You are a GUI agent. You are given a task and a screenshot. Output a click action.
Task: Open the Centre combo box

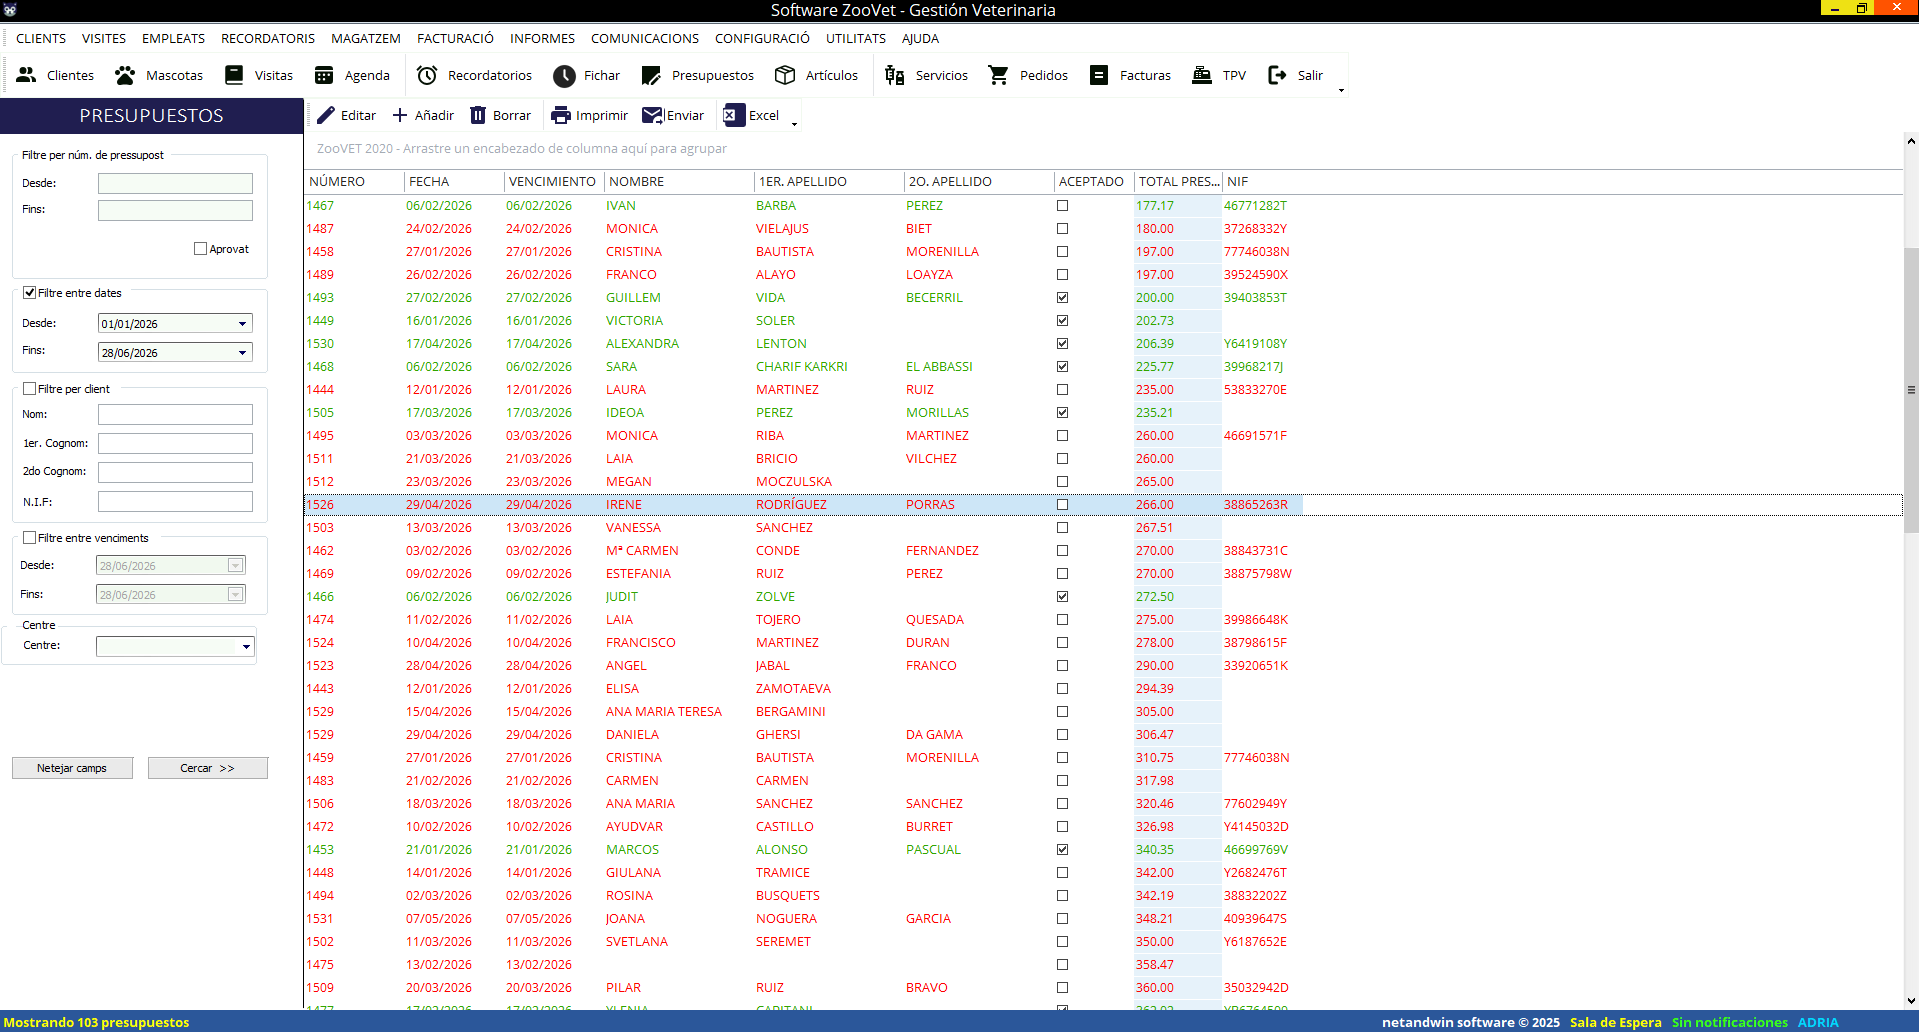pyautogui.click(x=175, y=646)
